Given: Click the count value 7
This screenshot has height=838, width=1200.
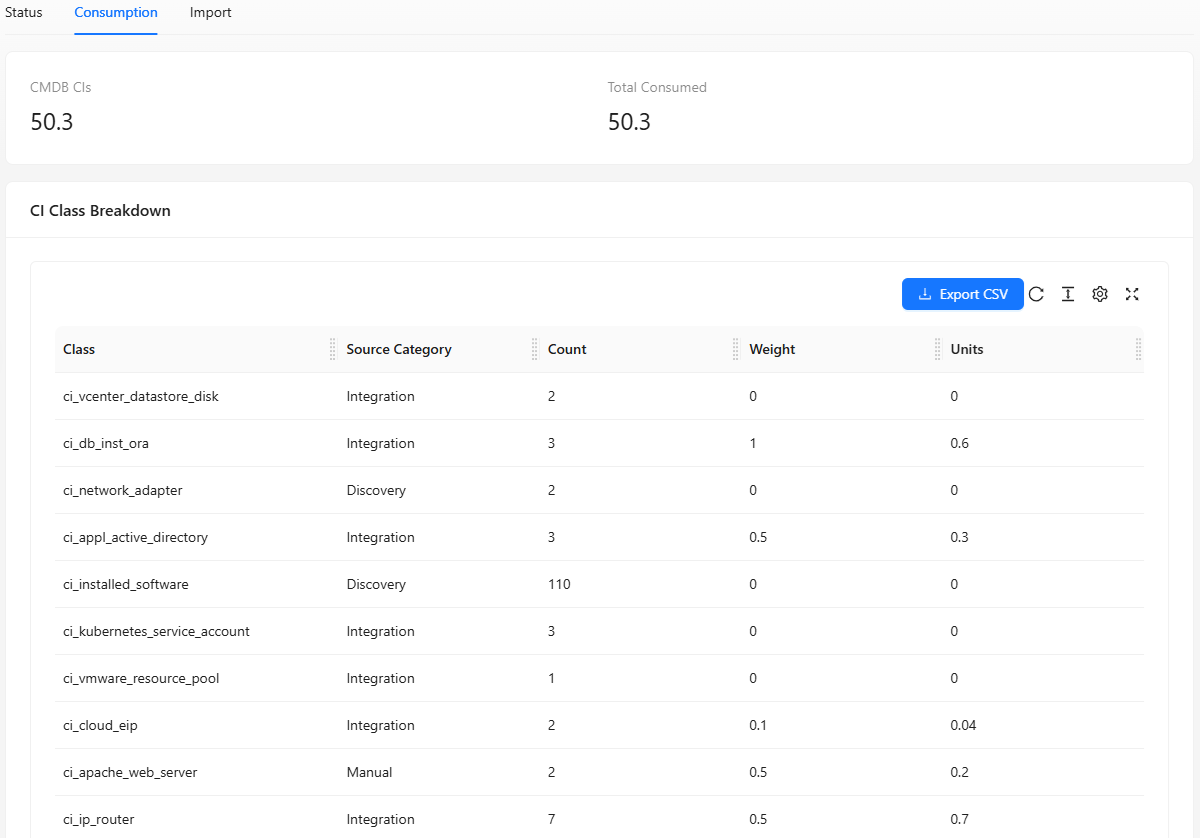Looking at the screenshot, I should point(551,819).
